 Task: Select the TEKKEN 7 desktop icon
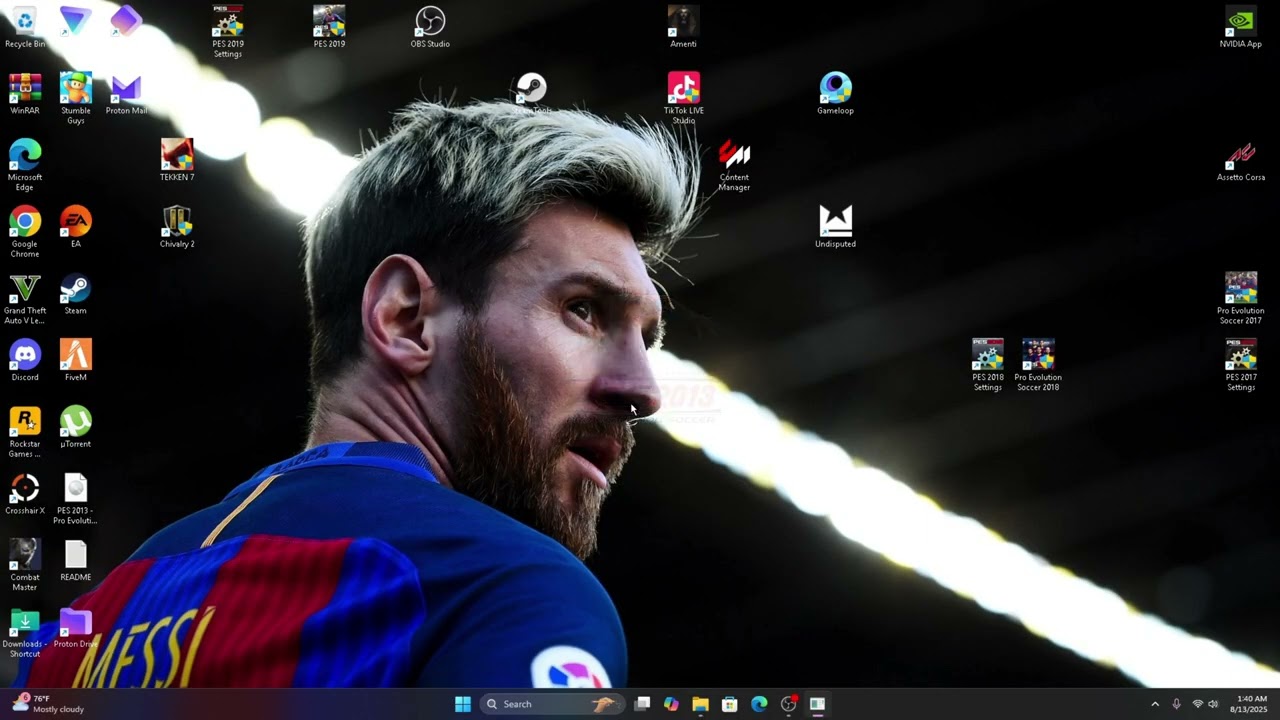(x=177, y=160)
